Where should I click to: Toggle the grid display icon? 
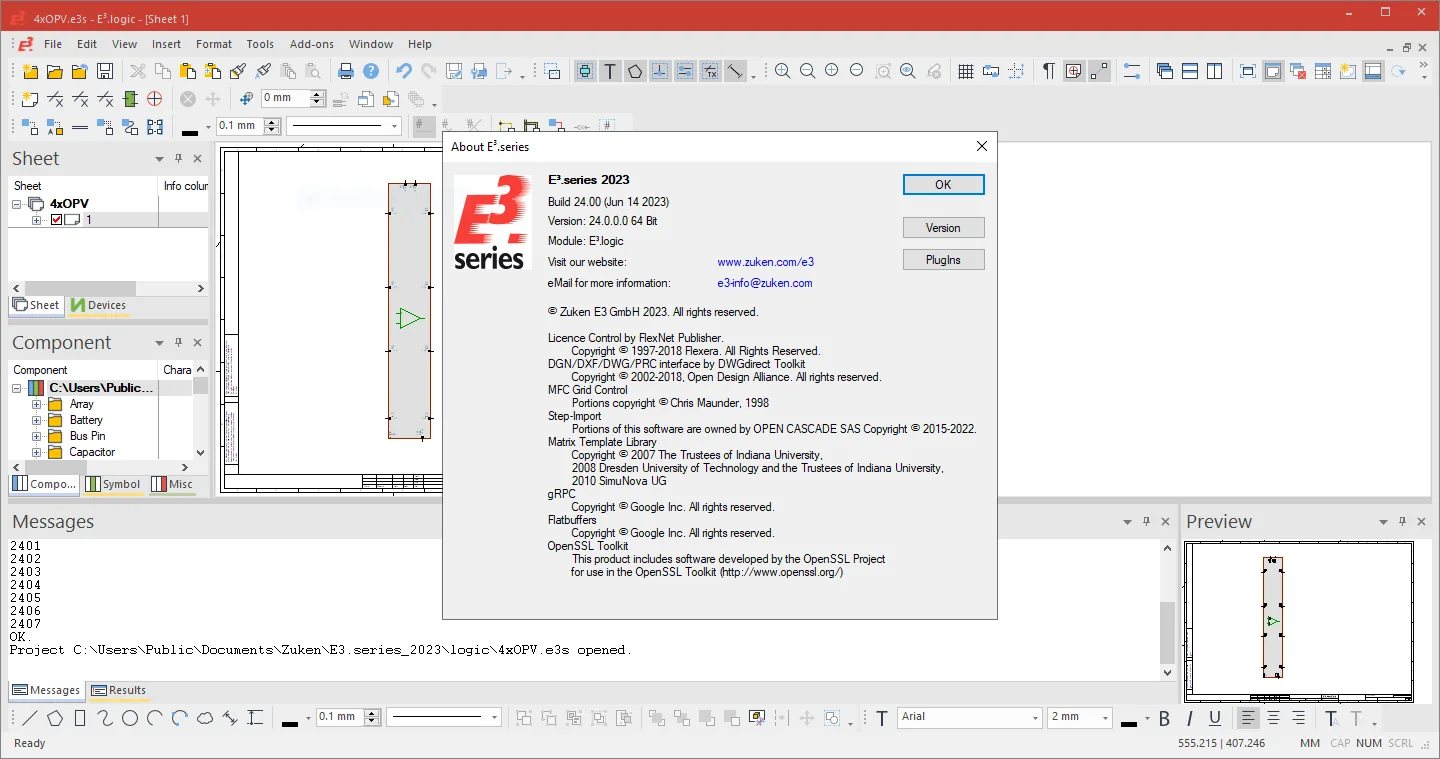pyautogui.click(x=966, y=71)
